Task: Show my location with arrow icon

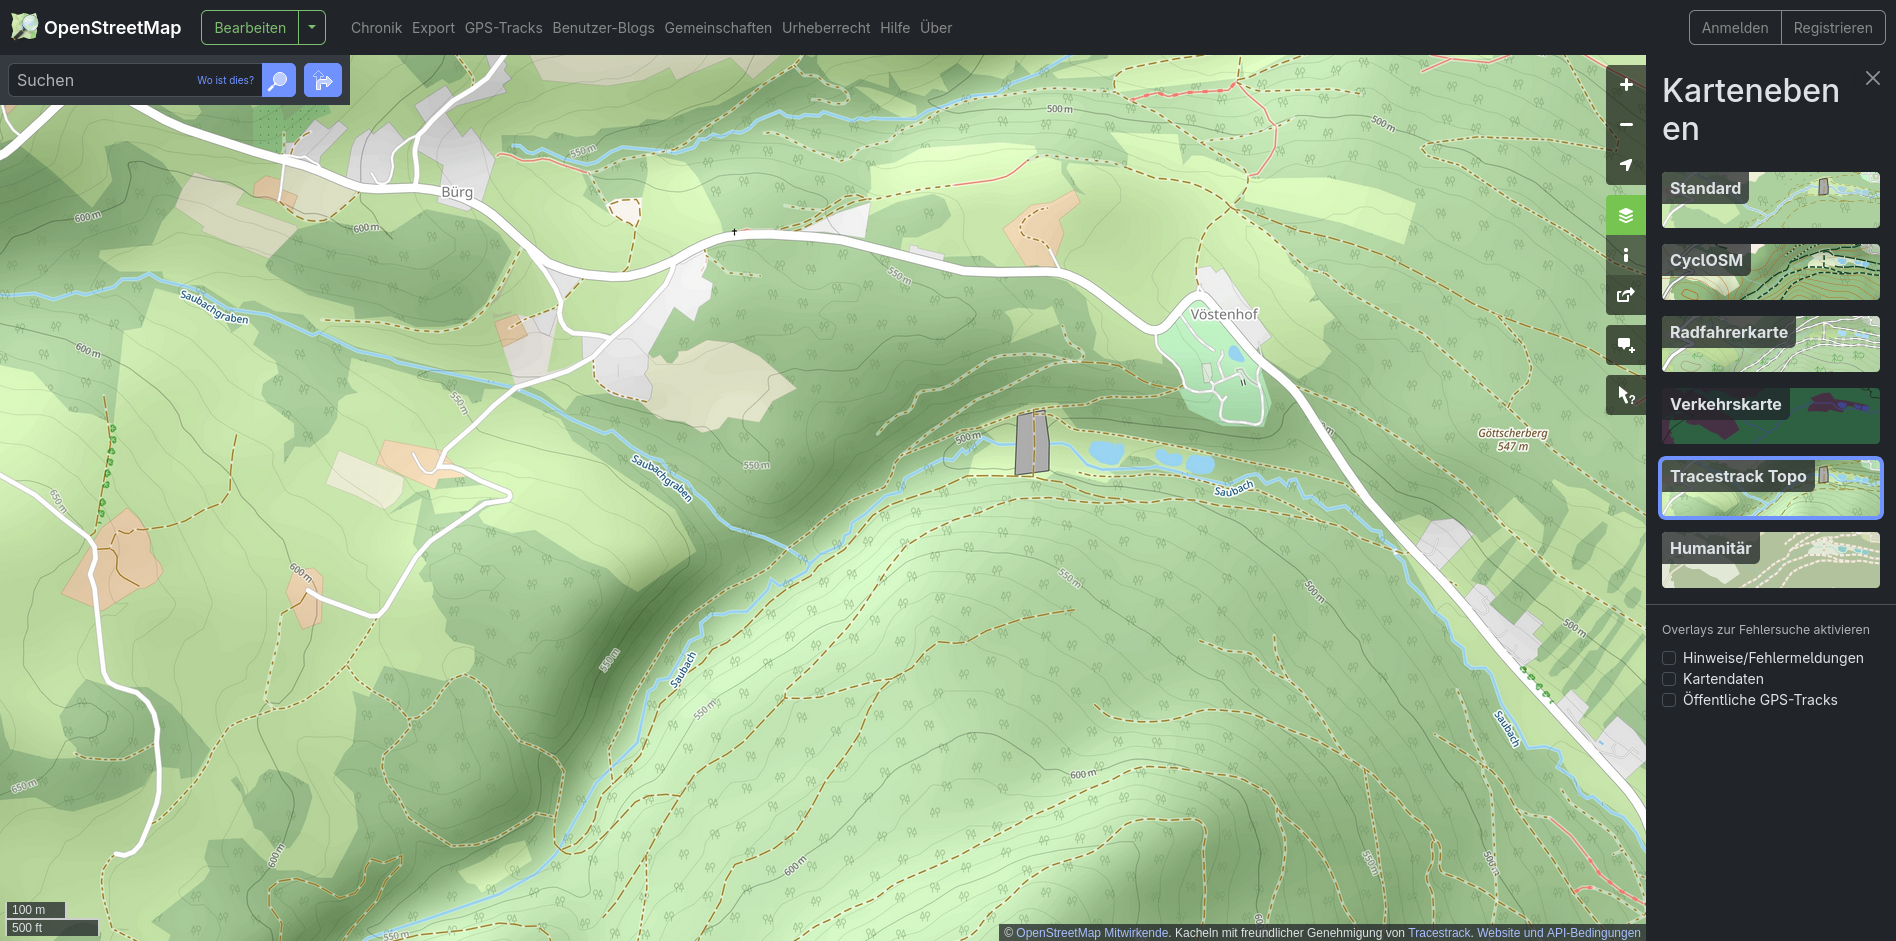Action: coord(1626,165)
